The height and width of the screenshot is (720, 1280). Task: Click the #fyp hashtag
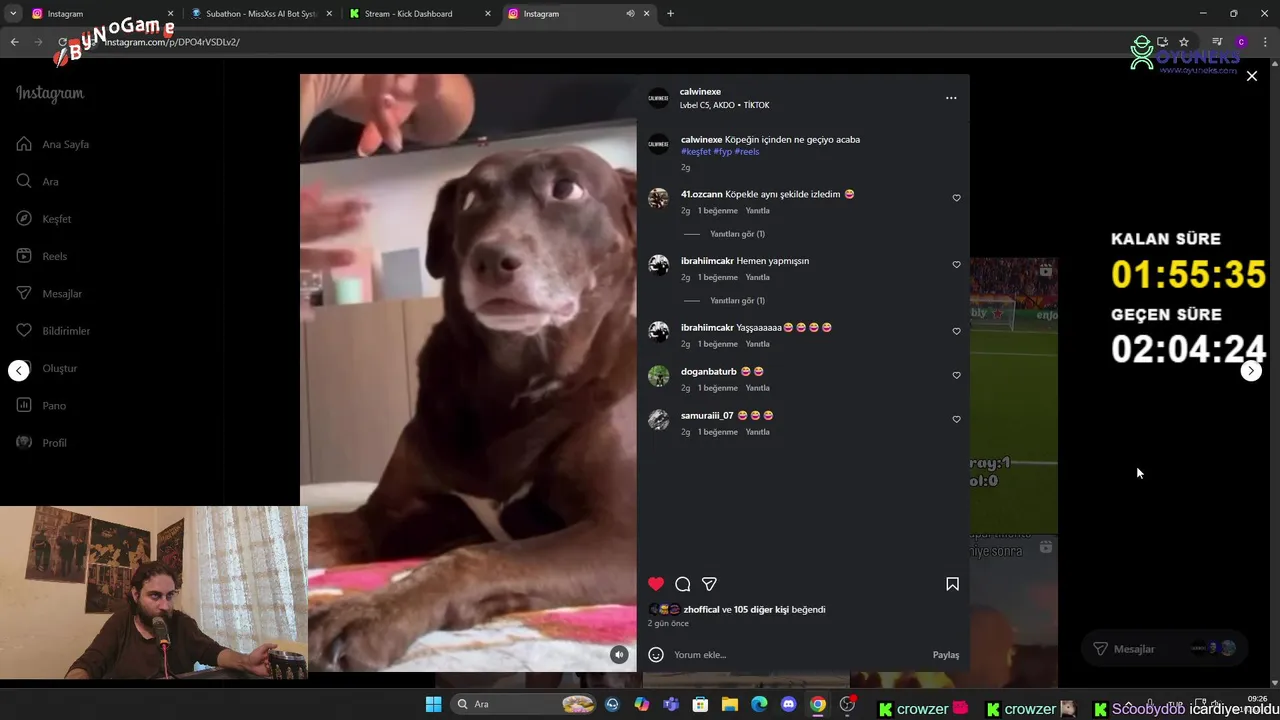722,152
